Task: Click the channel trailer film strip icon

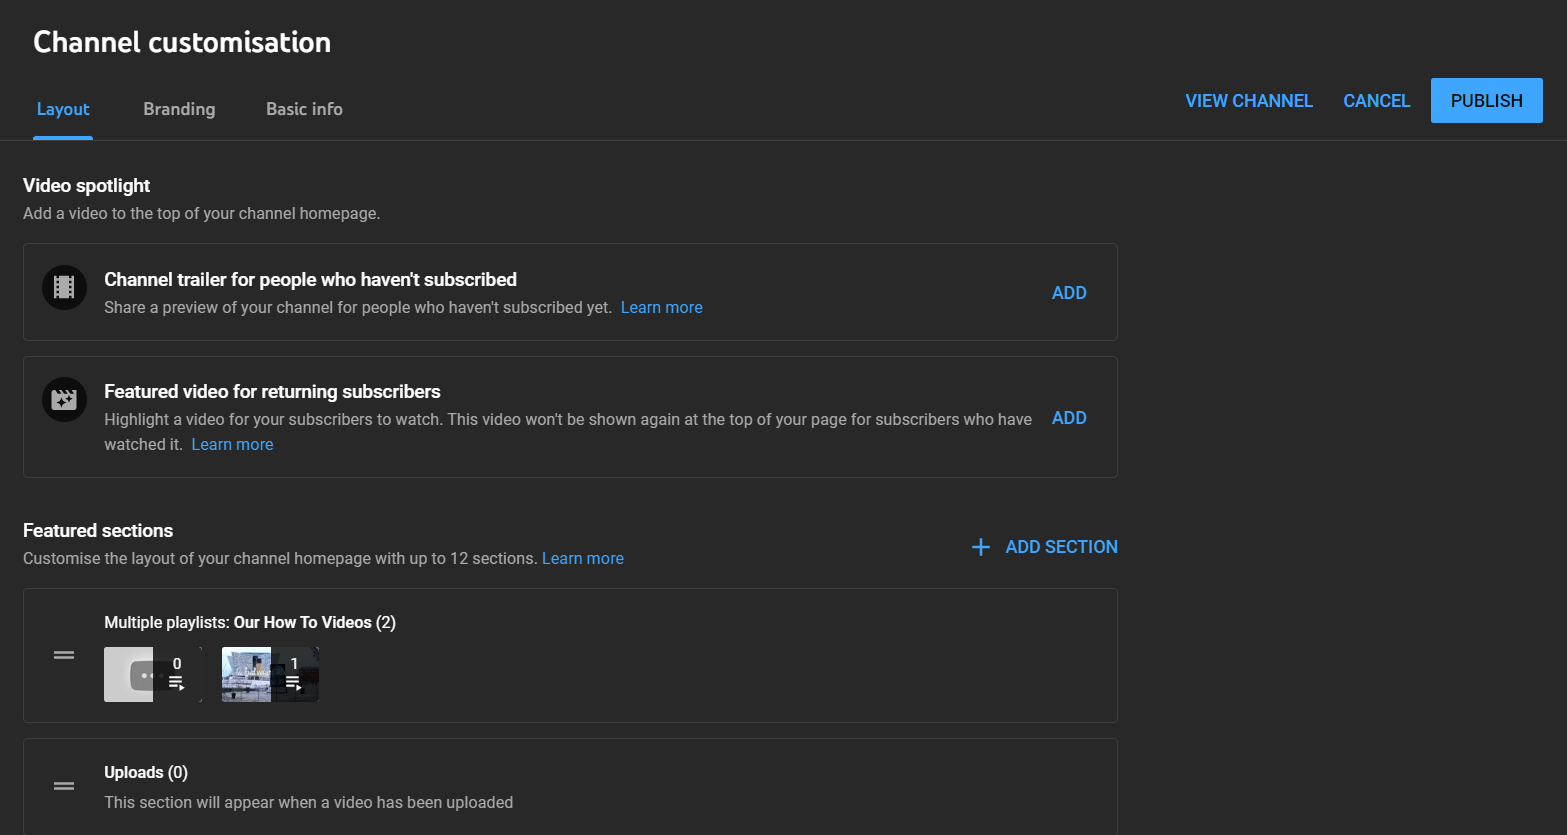Action: coord(64,288)
